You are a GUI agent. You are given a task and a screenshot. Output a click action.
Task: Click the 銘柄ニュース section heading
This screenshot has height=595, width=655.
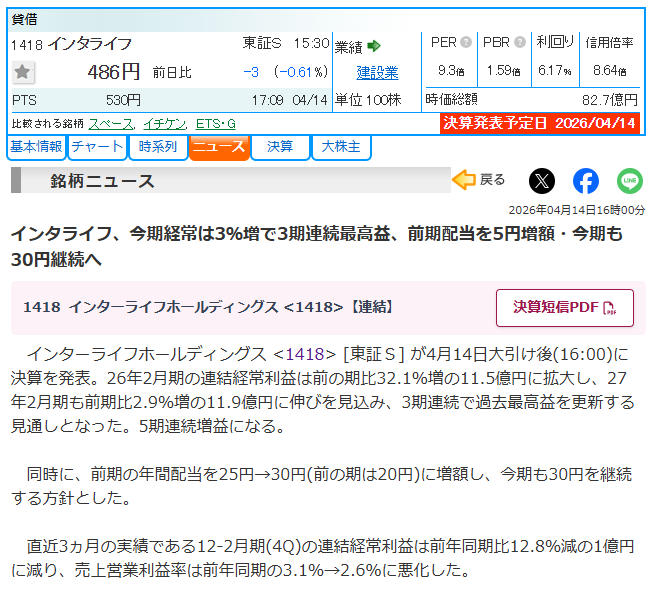tap(102, 181)
